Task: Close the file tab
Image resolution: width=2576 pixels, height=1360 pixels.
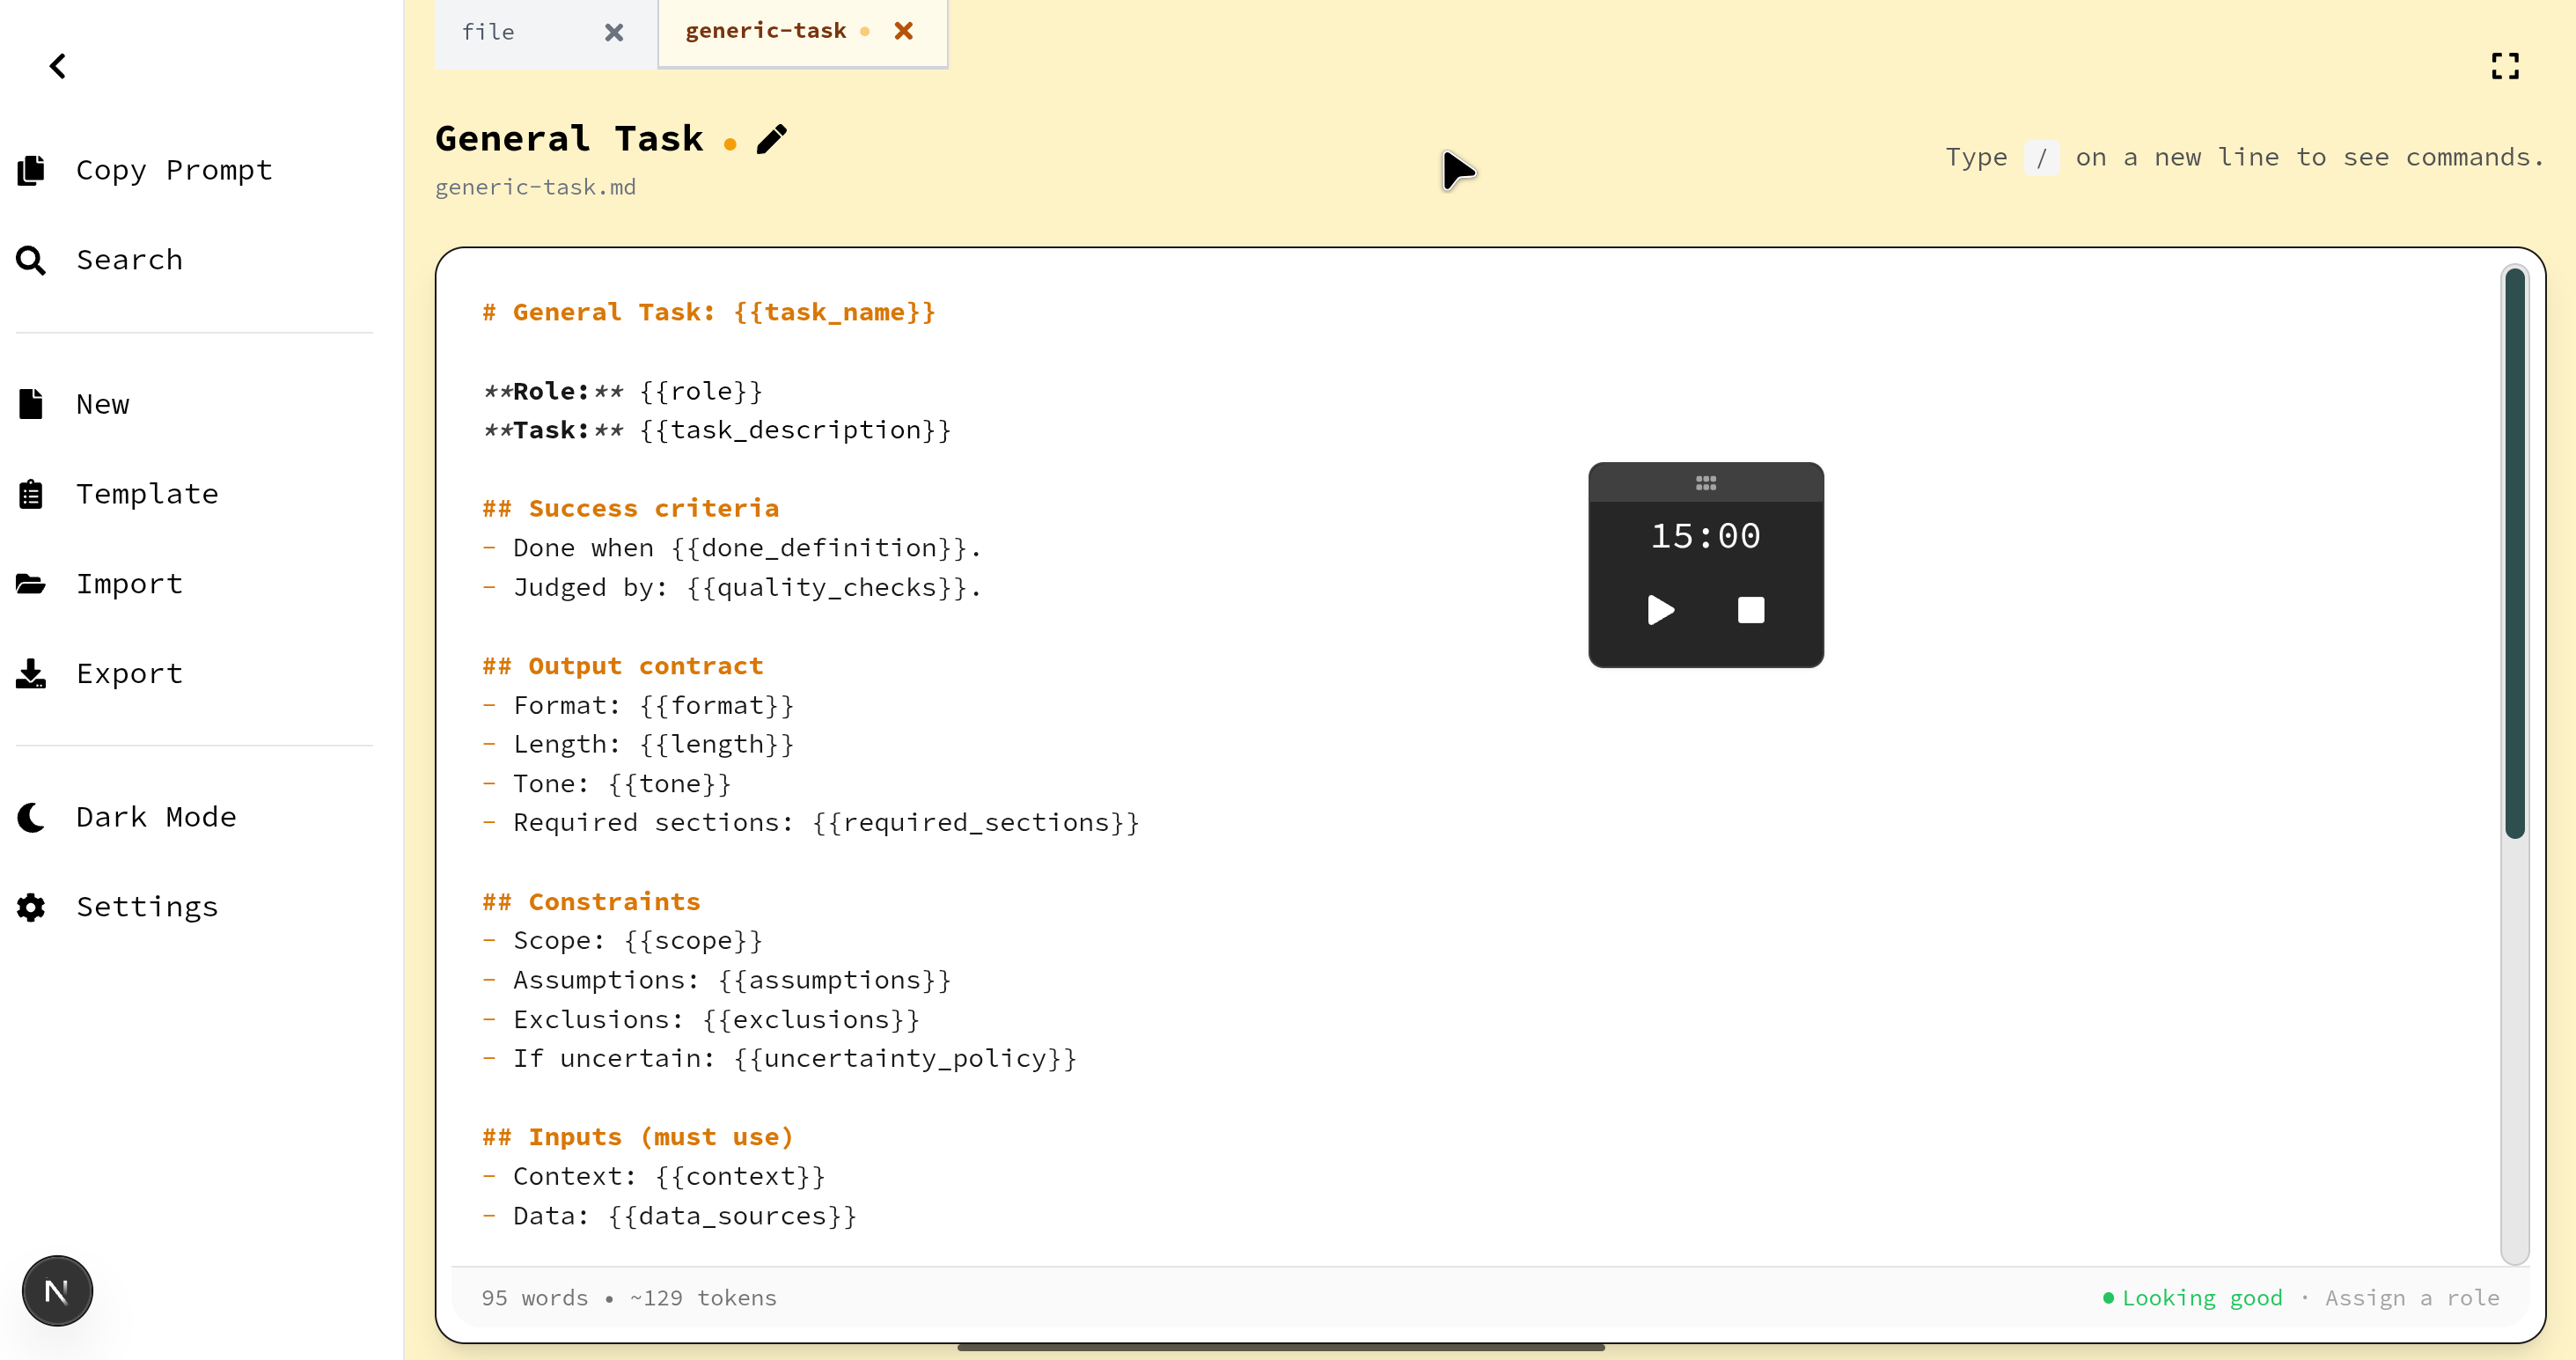Action: click(x=613, y=32)
